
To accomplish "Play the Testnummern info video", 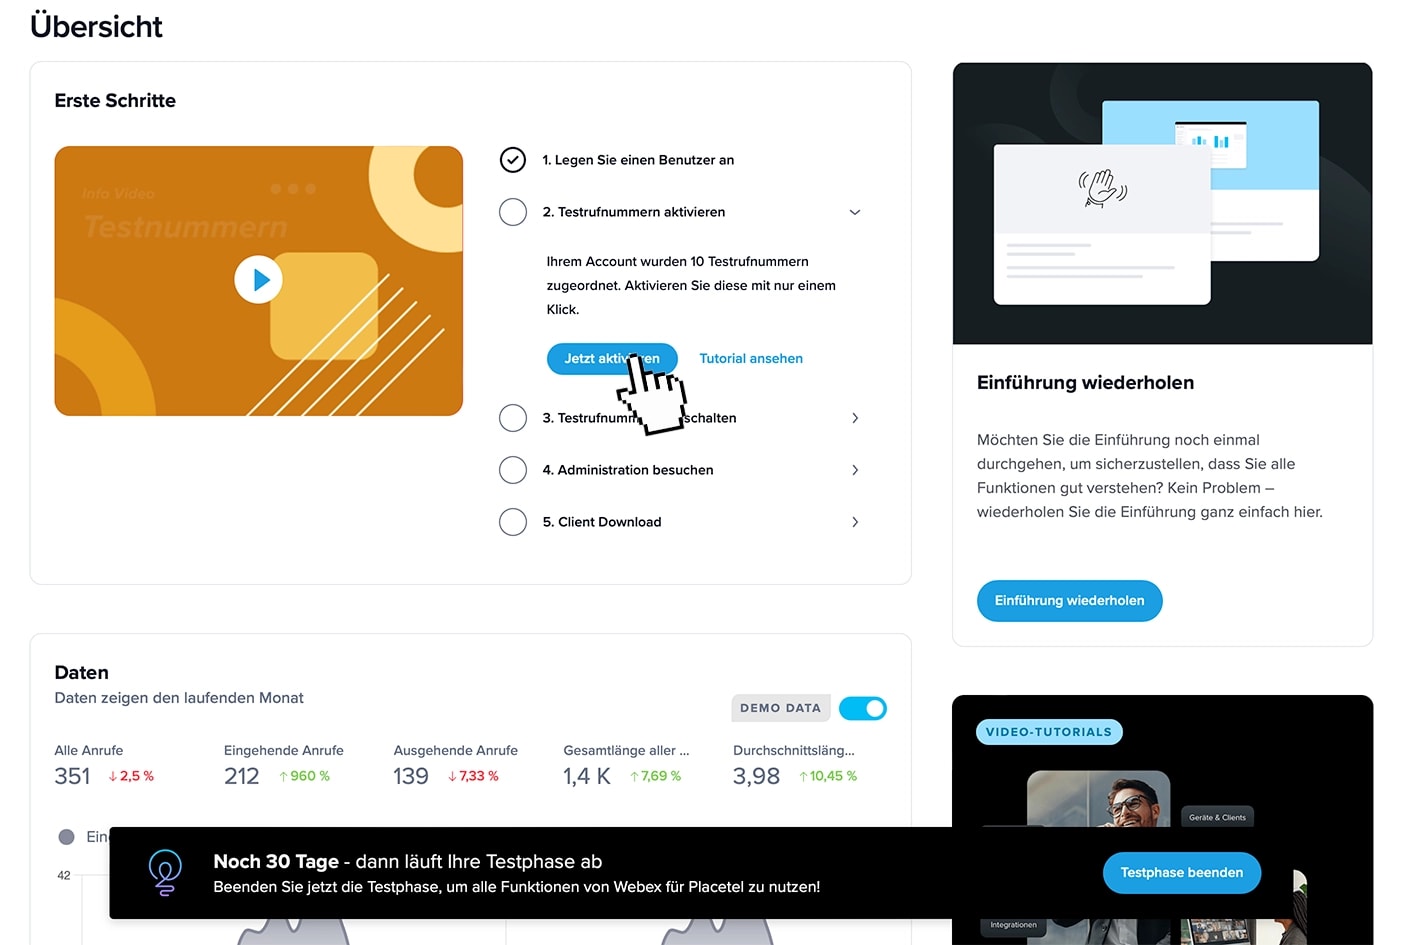I will tap(258, 280).
